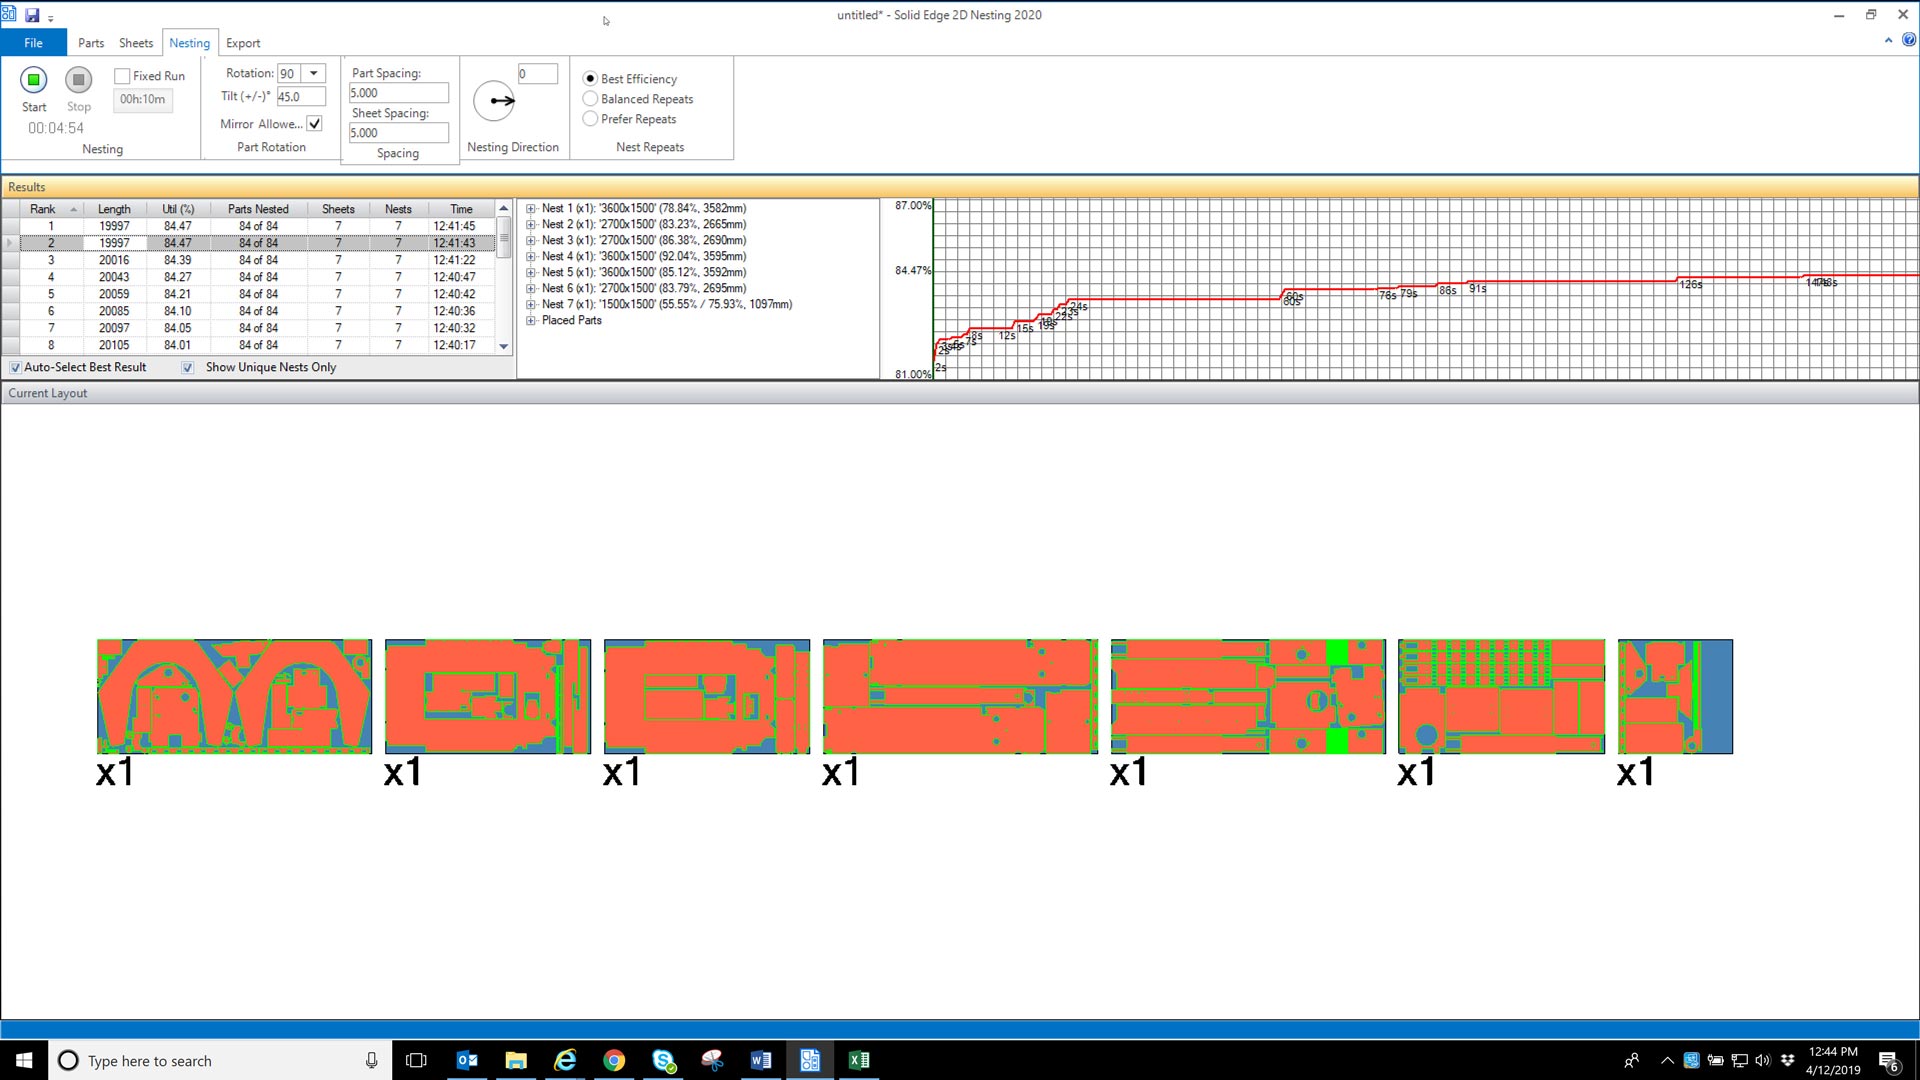Image resolution: width=1920 pixels, height=1080 pixels.
Task: Select the Nesting tab in ribbon
Action: (x=189, y=42)
